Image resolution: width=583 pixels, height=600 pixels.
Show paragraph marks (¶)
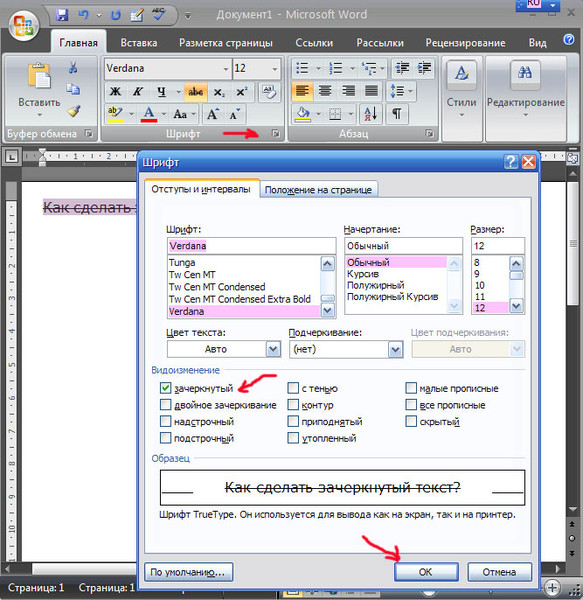pyautogui.click(x=397, y=114)
